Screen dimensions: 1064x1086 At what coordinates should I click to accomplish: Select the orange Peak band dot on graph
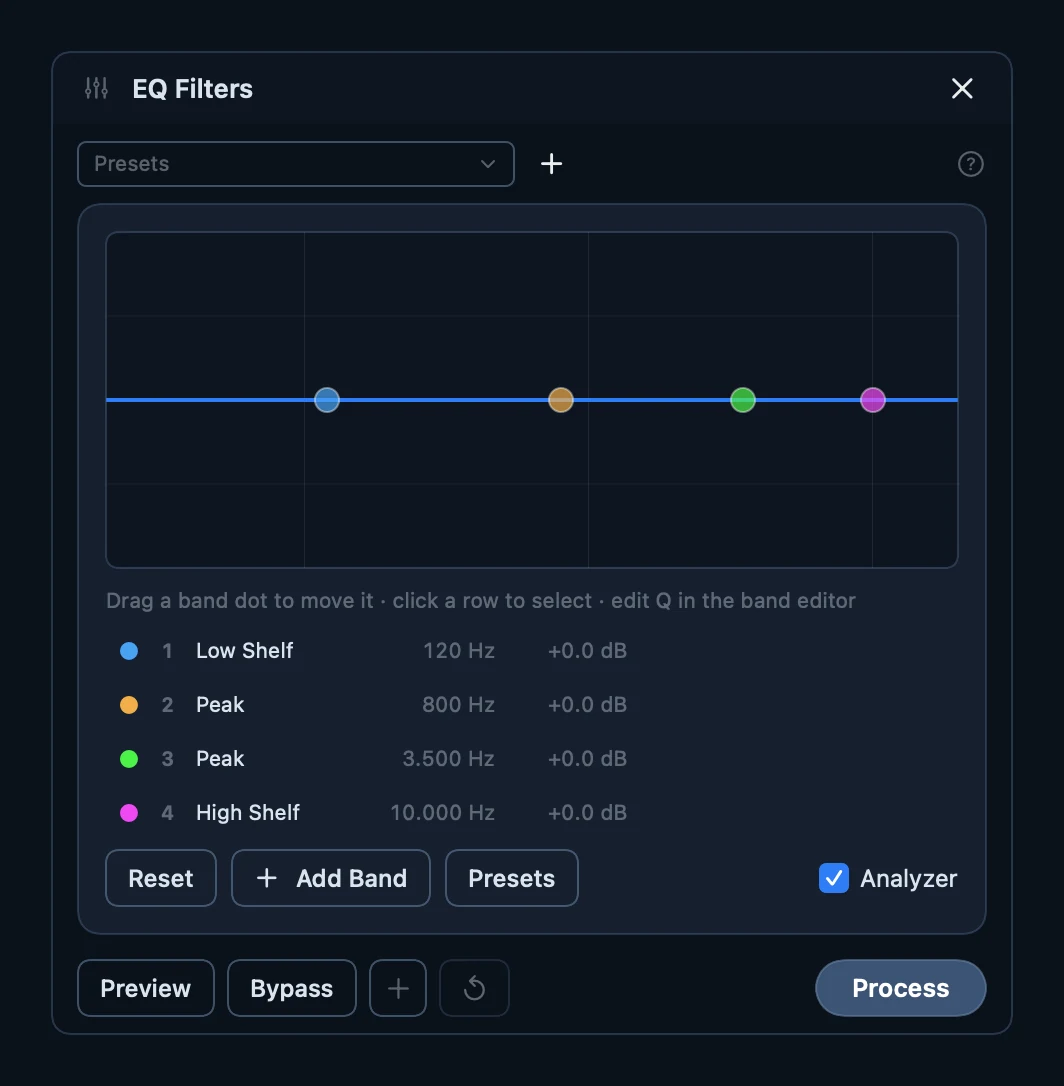(x=561, y=400)
